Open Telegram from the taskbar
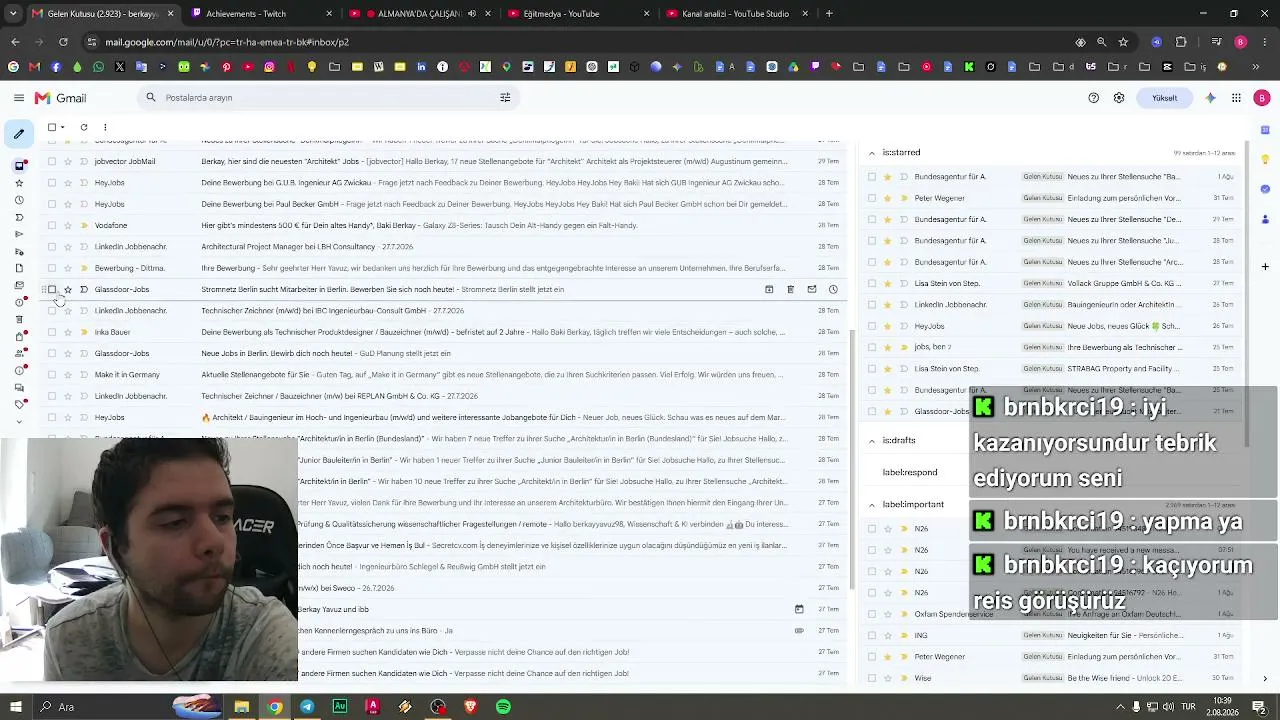 [x=307, y=707]
